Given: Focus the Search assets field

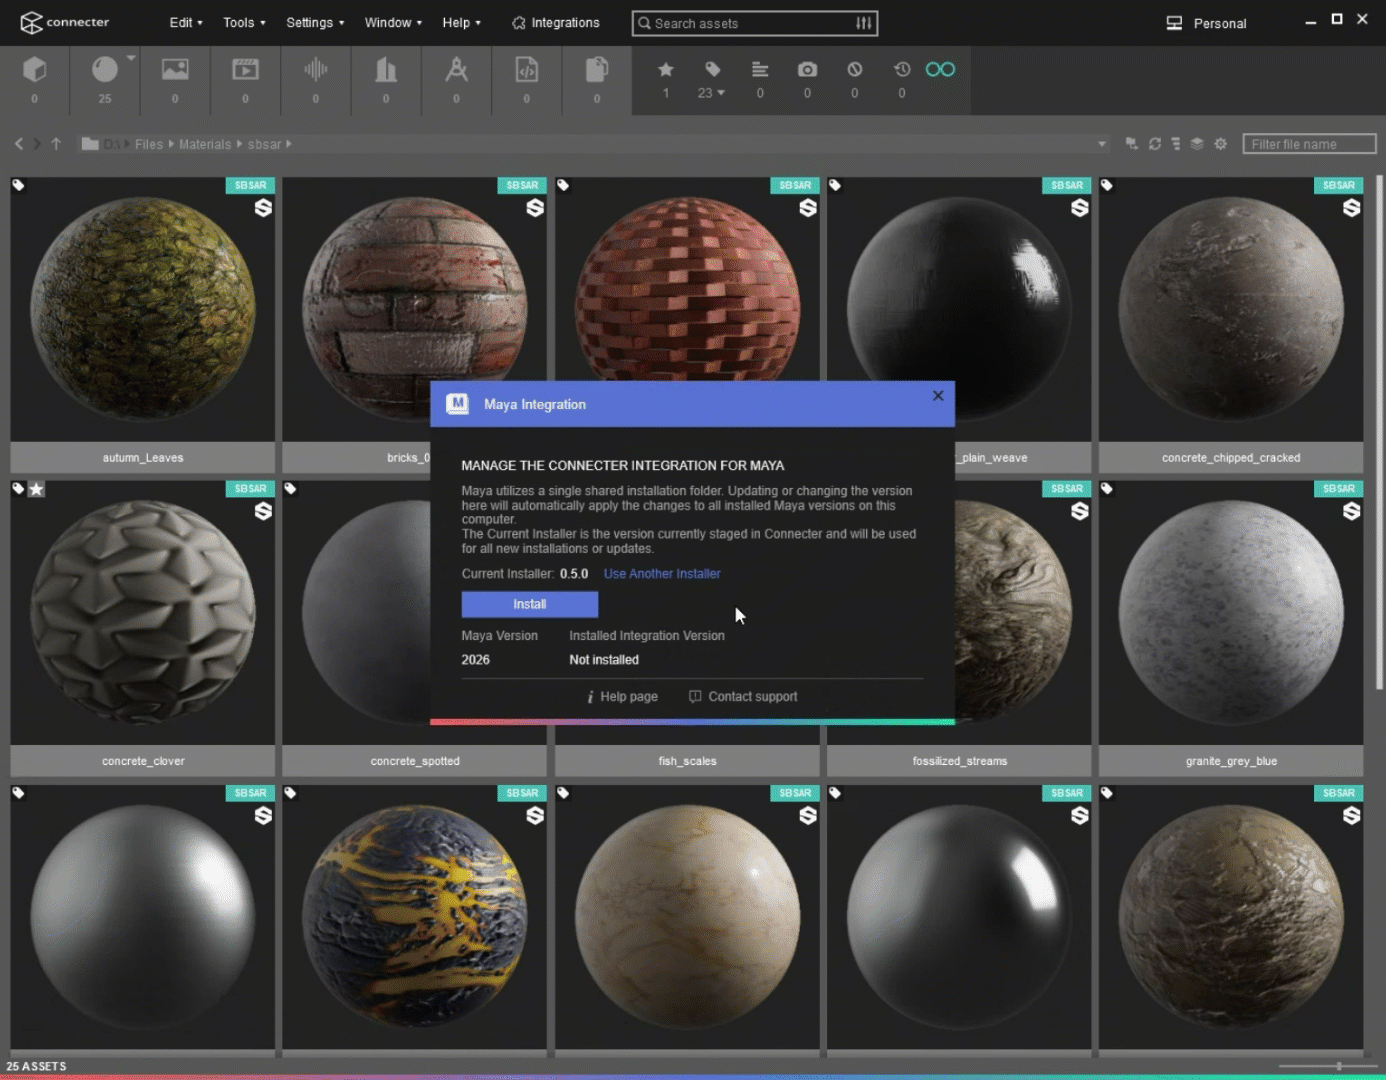Looking at the screenshot, I should click(x=755, y=23).
